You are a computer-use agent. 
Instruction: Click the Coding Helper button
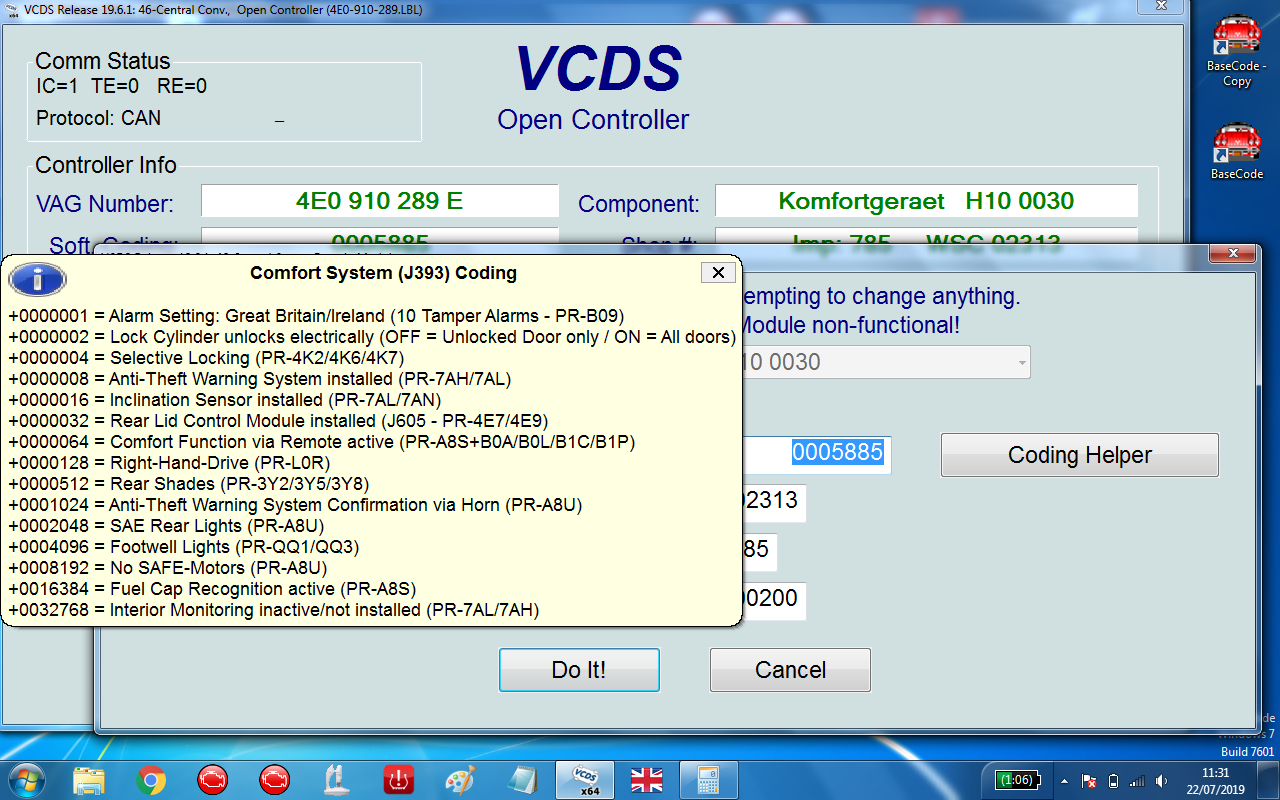[x=1079, y=455]
